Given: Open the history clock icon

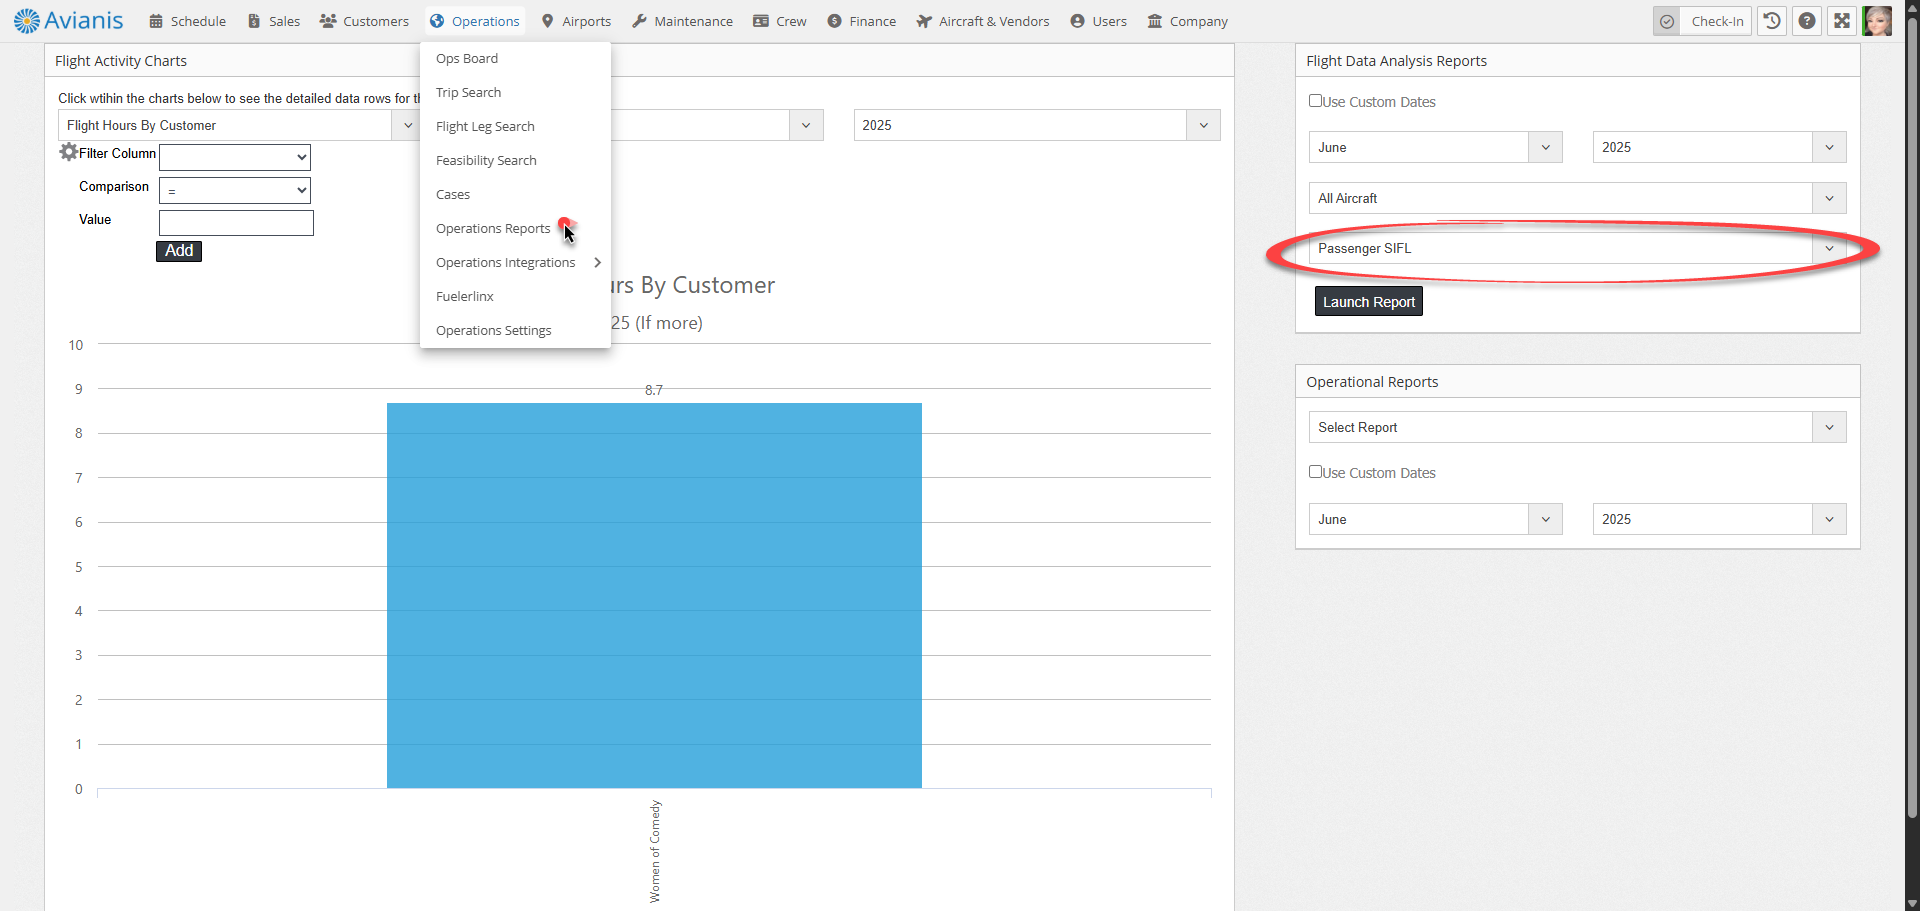Looking at the screenshot, I should pos(1772,21).
